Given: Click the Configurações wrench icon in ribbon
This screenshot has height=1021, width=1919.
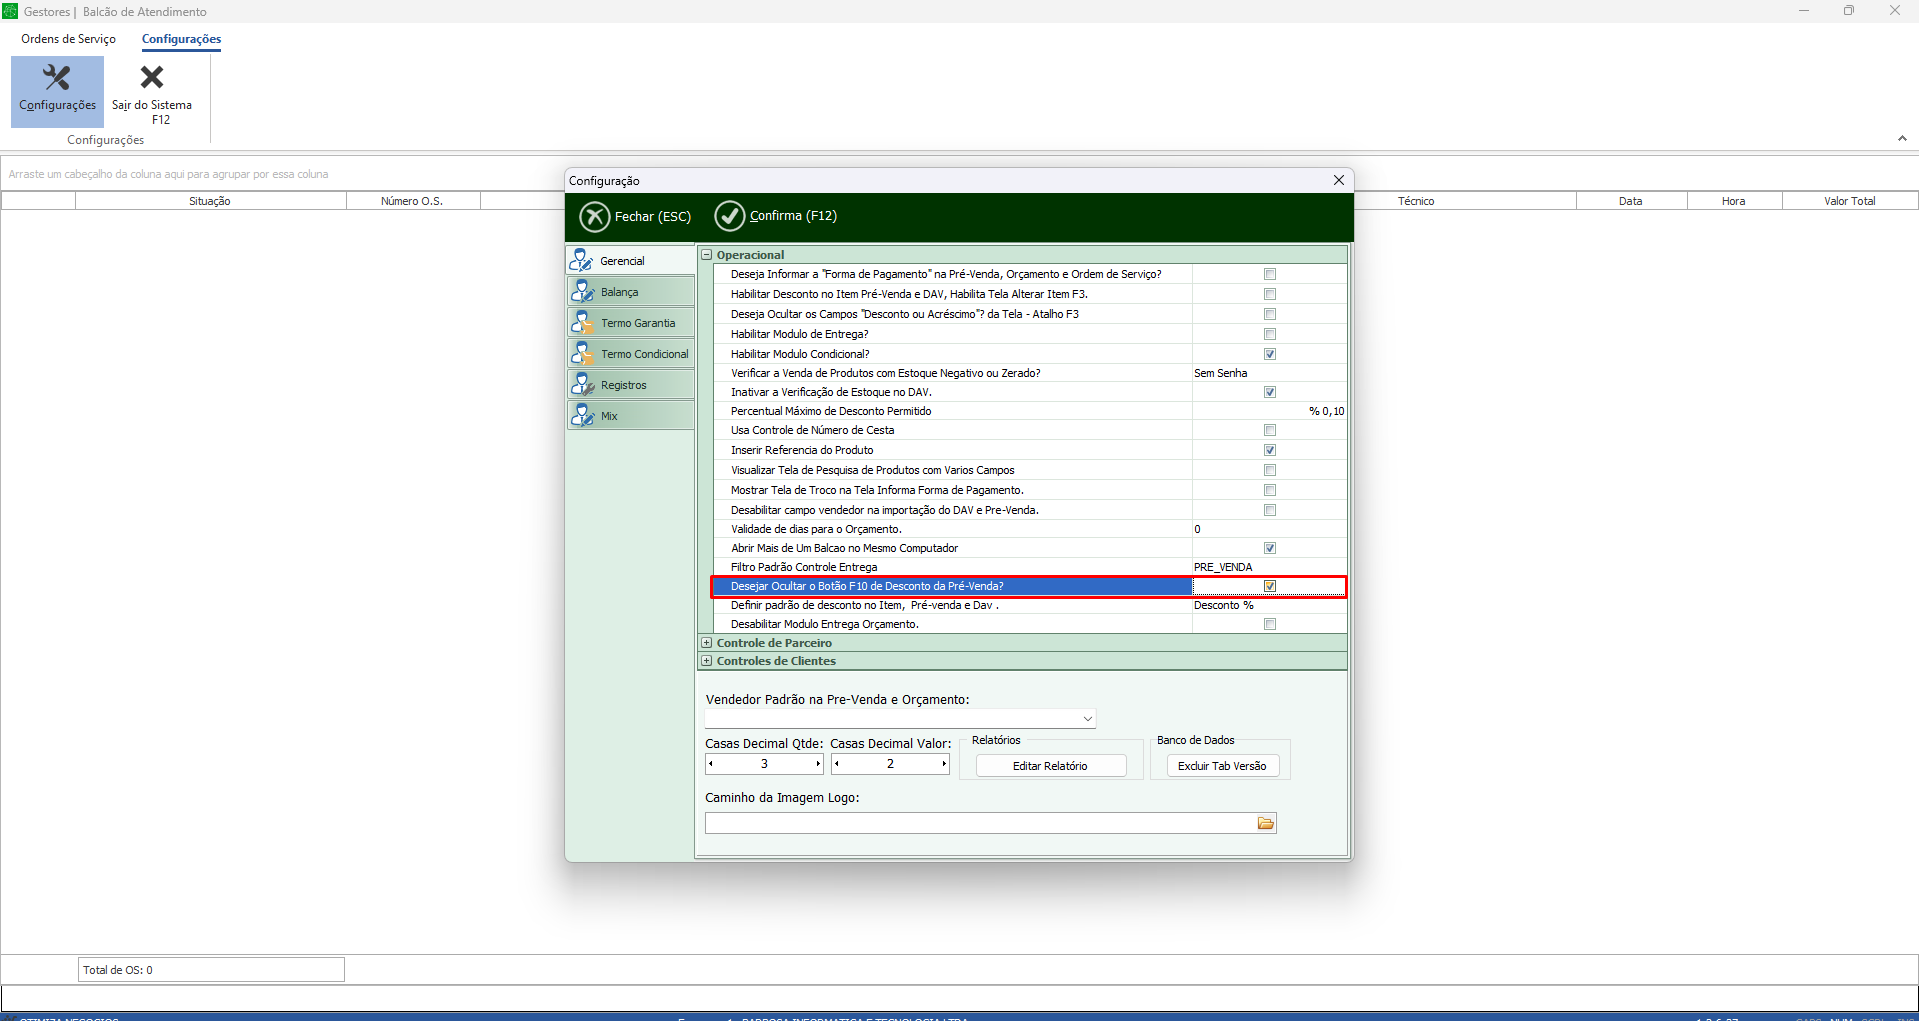Looking at the screenshot, I should [x=57, y=78].
